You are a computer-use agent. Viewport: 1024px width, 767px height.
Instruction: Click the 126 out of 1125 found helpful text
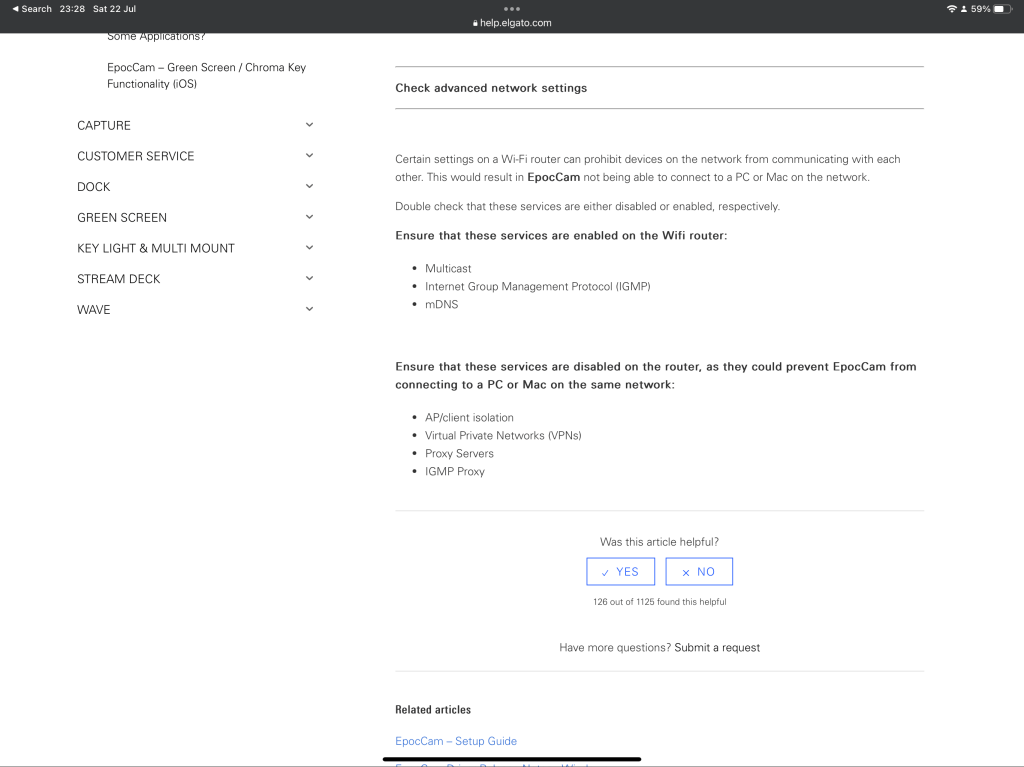click(660, 602)
